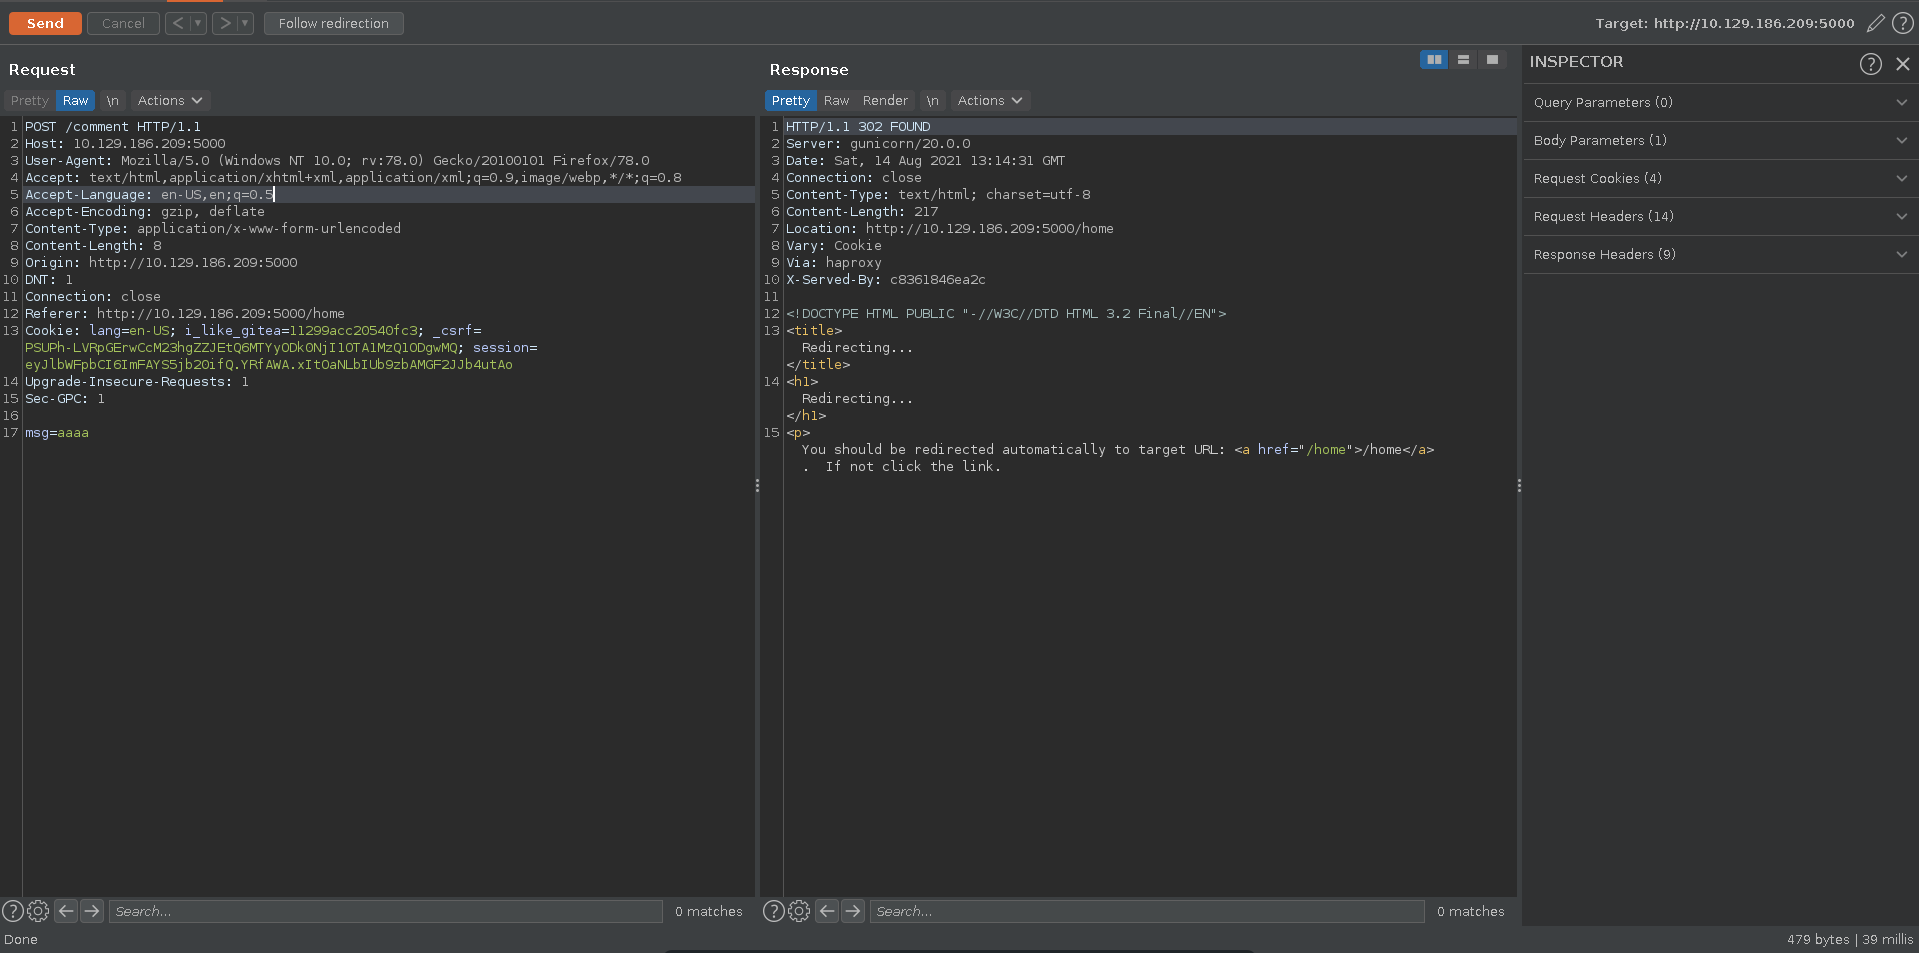The width and height of the screenshot is (1919, 953).
Task: Switch to top-bottom split layout
Action: 1463,60
